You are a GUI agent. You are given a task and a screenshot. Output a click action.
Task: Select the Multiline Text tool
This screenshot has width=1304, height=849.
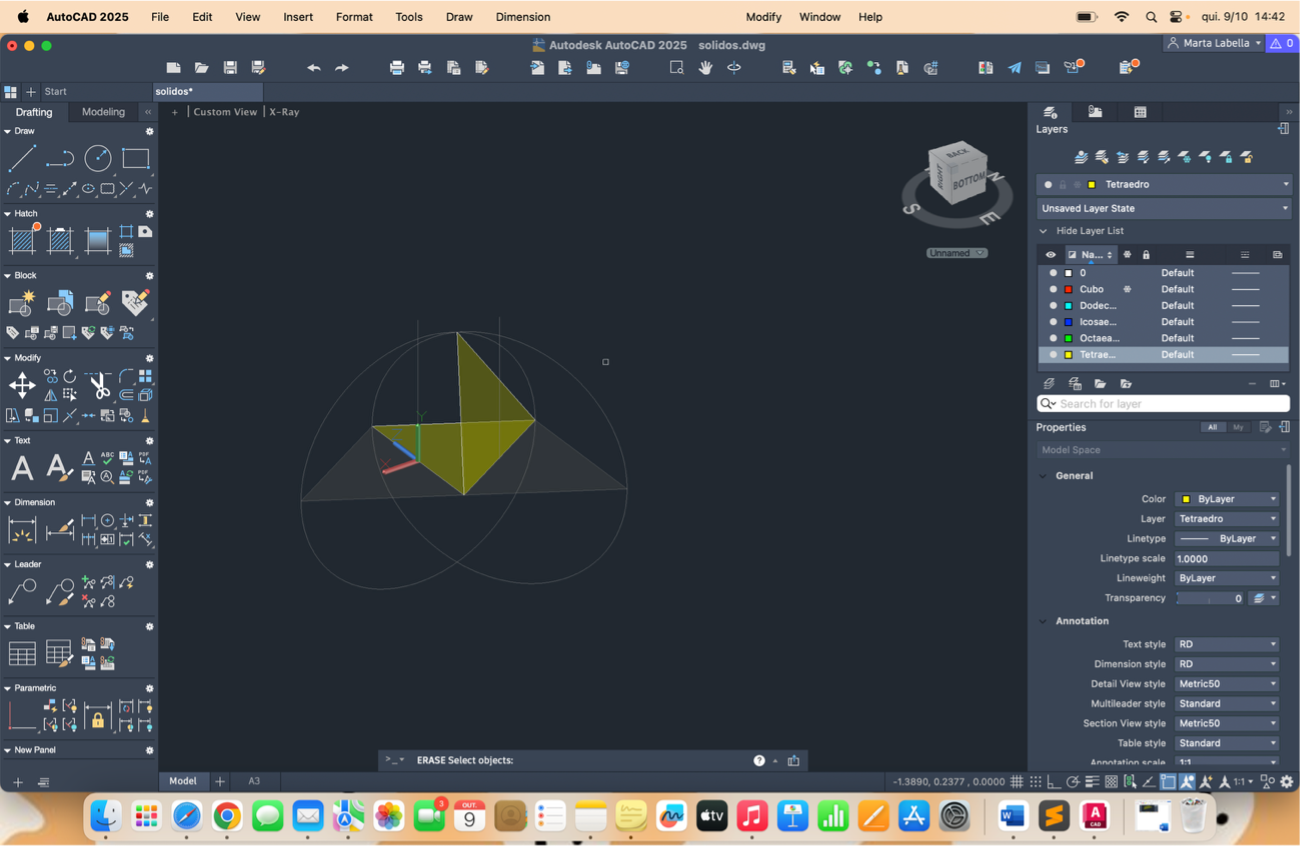[22, 467]
